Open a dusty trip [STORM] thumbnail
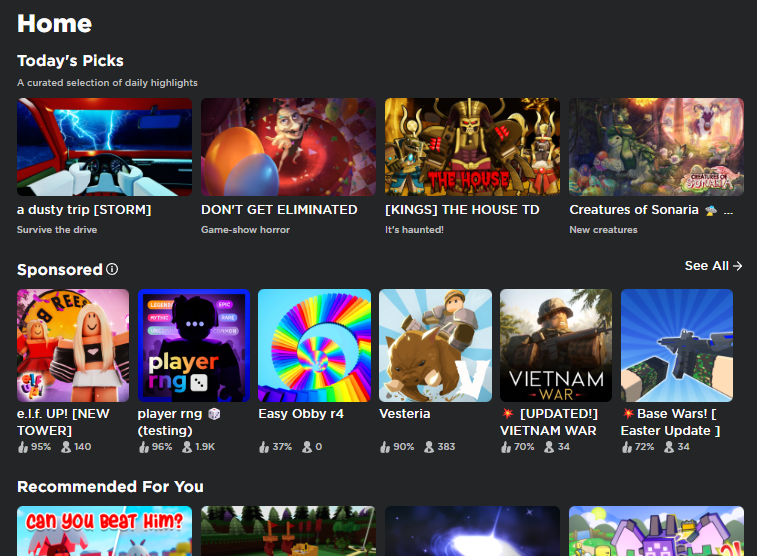This screenshot has height=556, width=757. (x=104, y=147)
